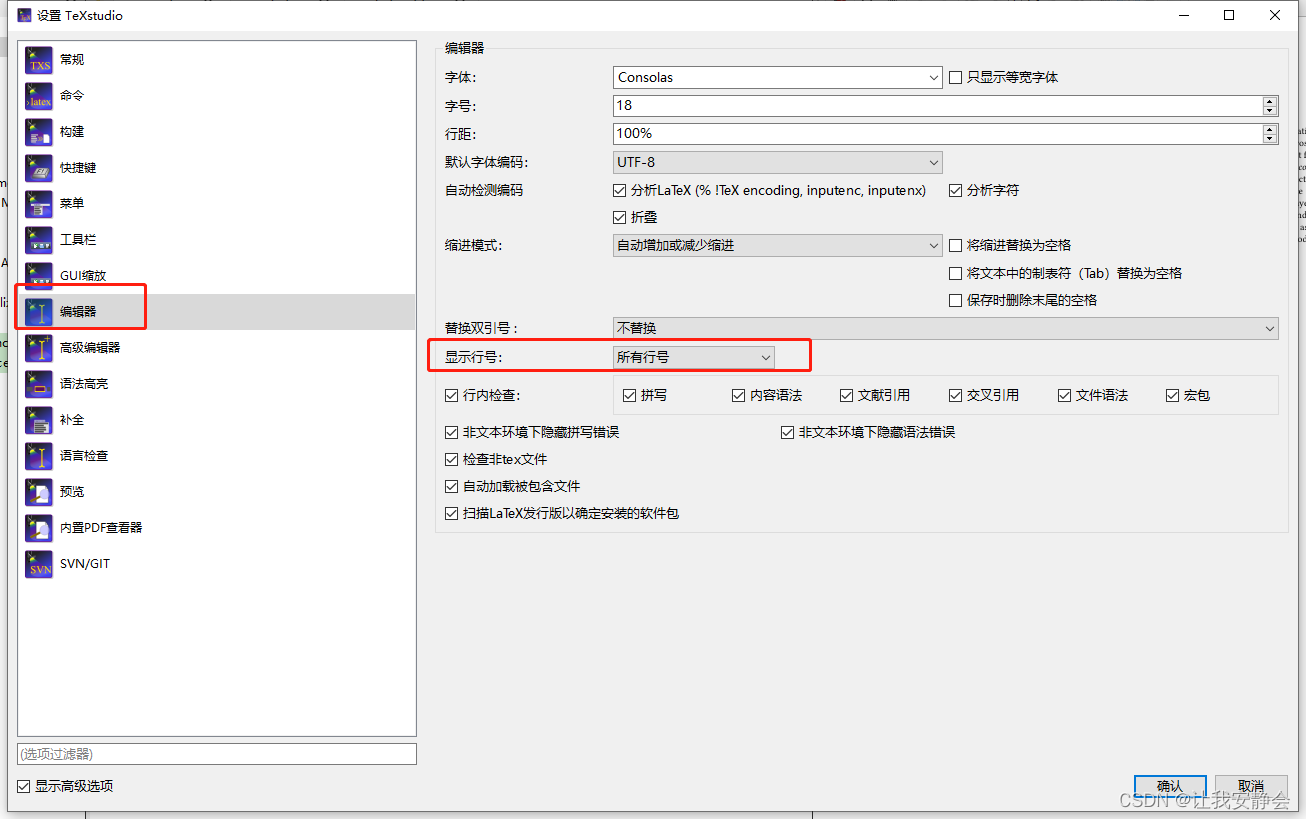Open the 字体 Consolas dropdown

click(777, 77)
